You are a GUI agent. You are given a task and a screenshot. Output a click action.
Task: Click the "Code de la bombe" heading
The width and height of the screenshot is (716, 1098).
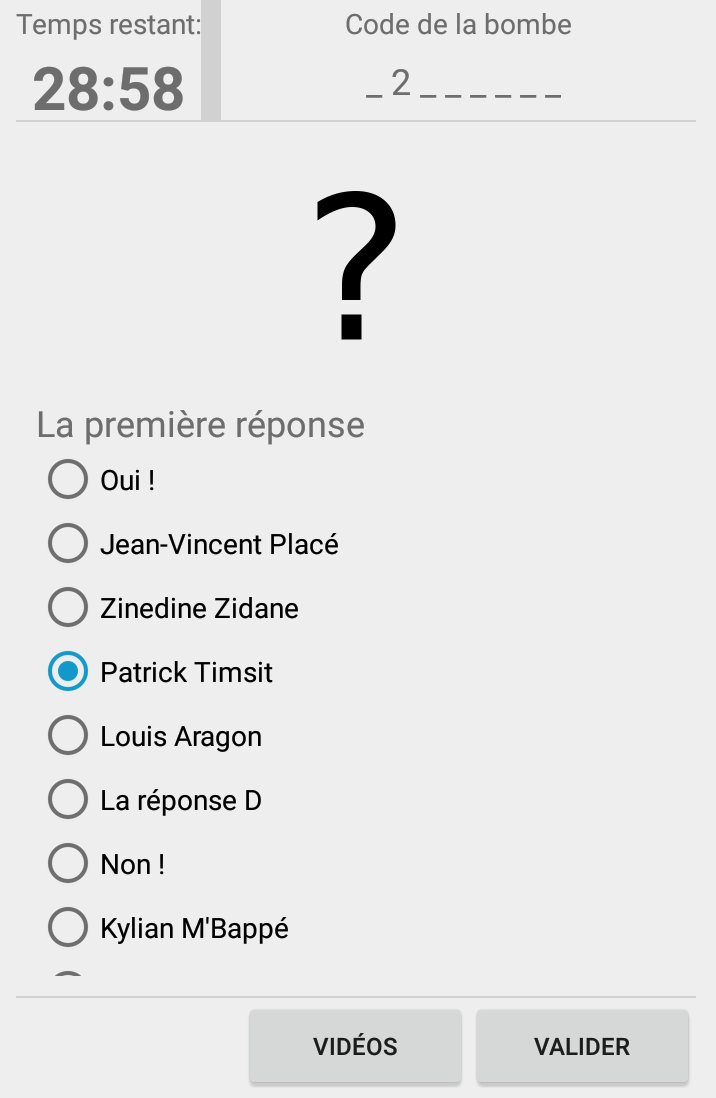point(458,25)
